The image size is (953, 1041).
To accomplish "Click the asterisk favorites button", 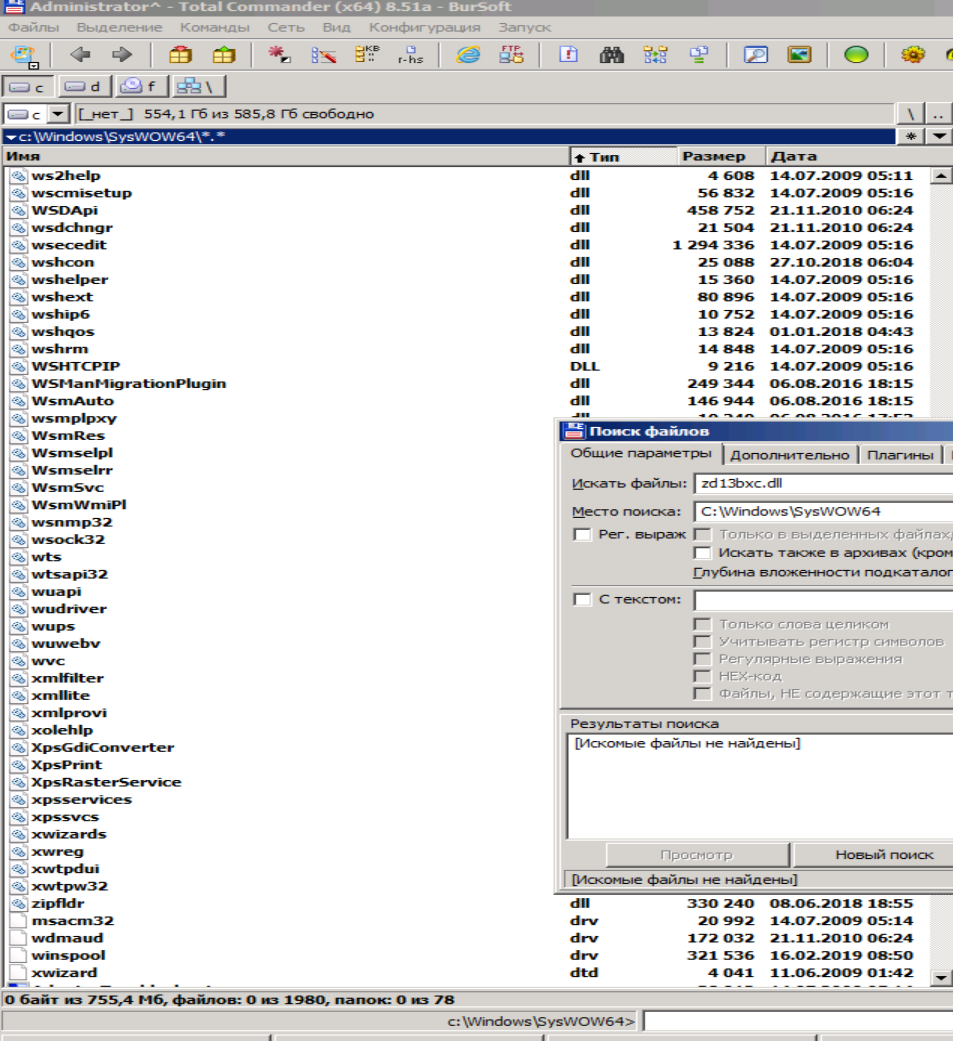I will point(910,136).
